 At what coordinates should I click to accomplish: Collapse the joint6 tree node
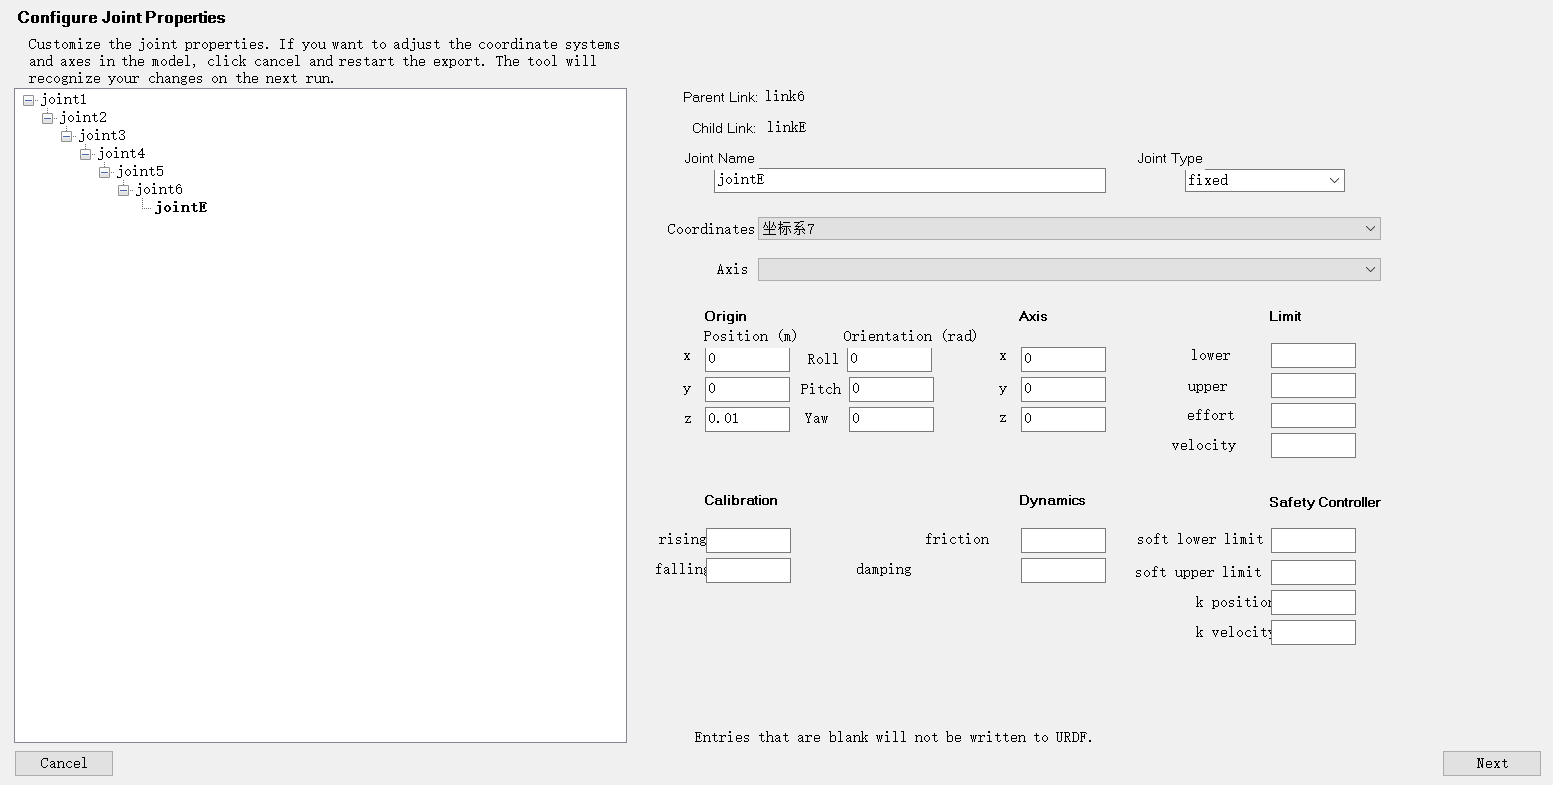123,190
